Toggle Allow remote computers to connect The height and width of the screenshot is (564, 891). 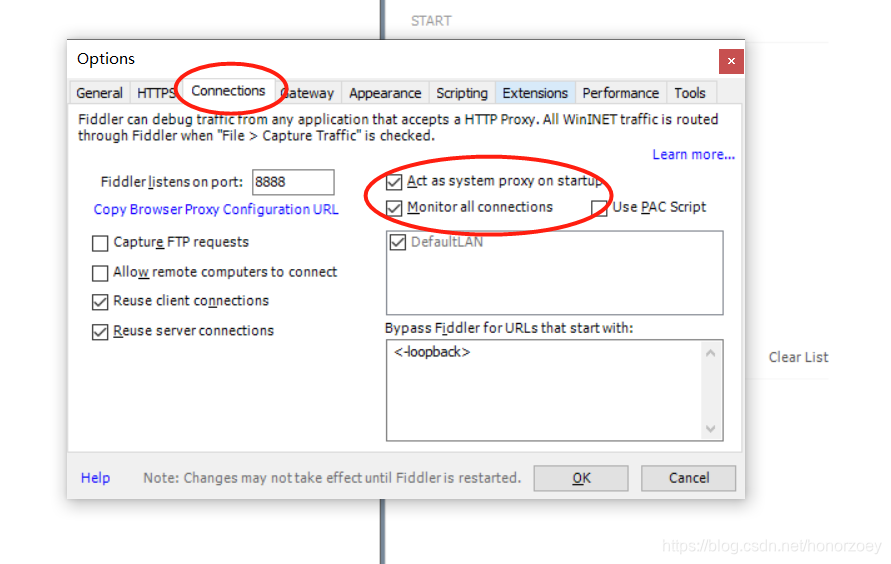[100, 273]
